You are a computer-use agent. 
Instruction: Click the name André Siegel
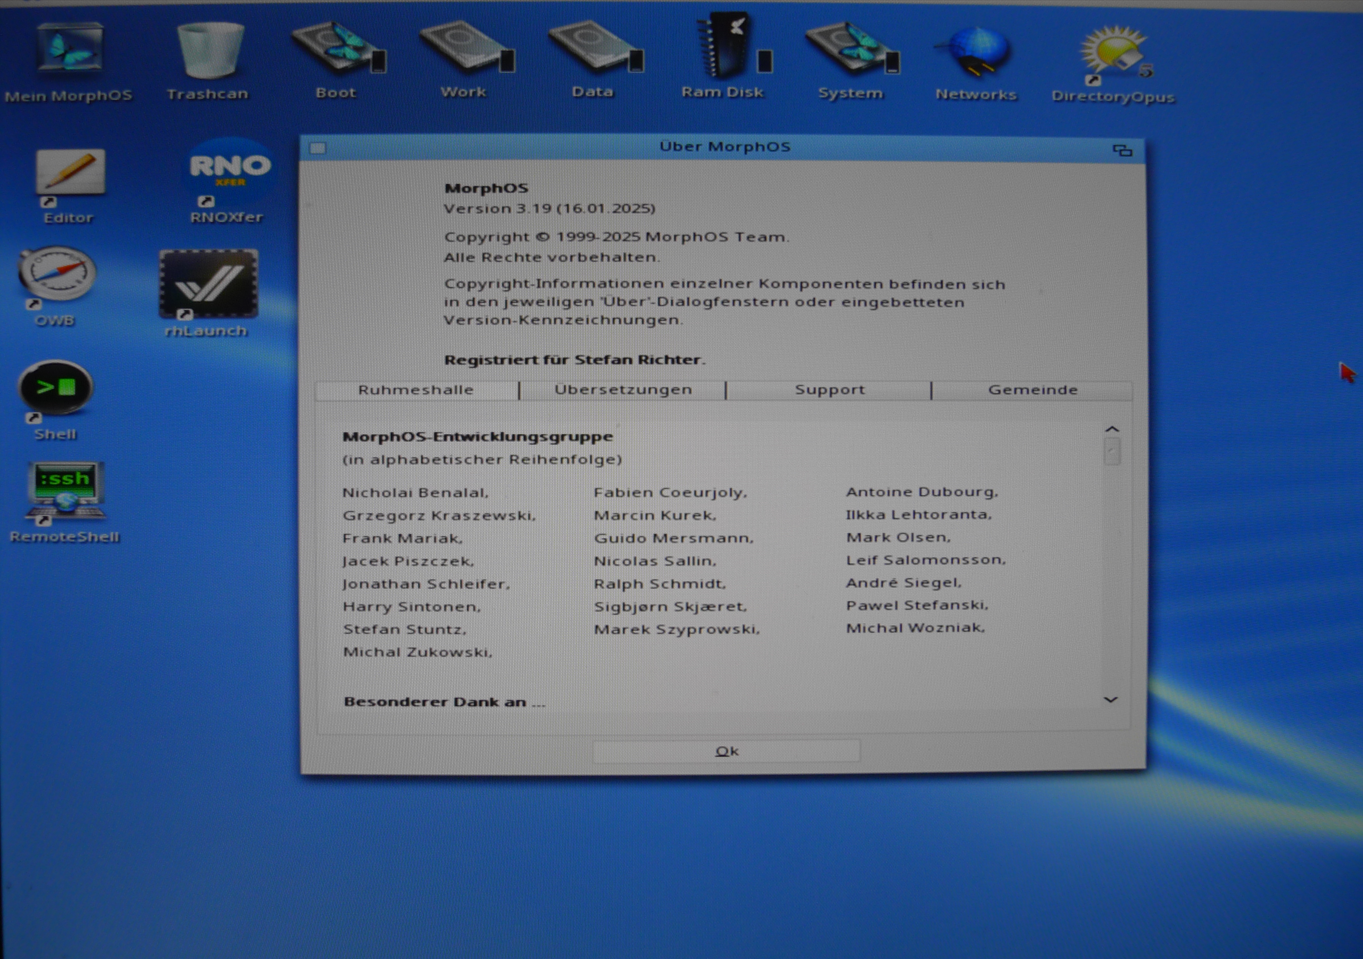(904, 582)
